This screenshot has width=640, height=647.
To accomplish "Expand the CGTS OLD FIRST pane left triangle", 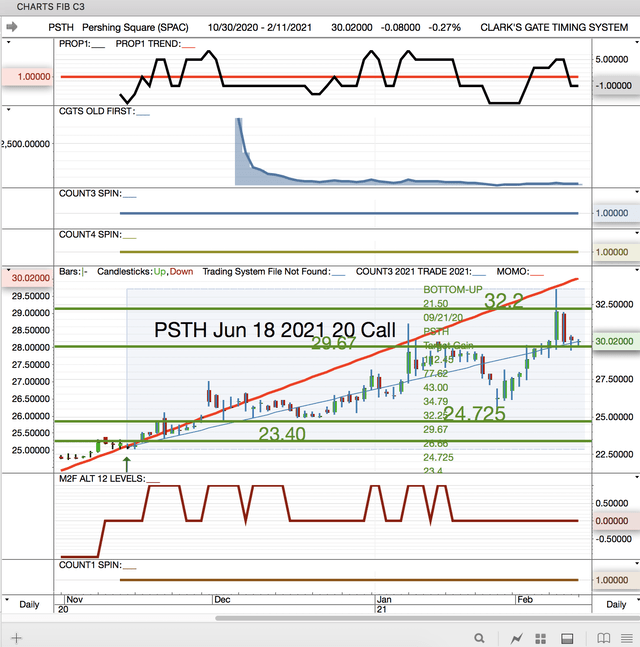I will (8, 110).
